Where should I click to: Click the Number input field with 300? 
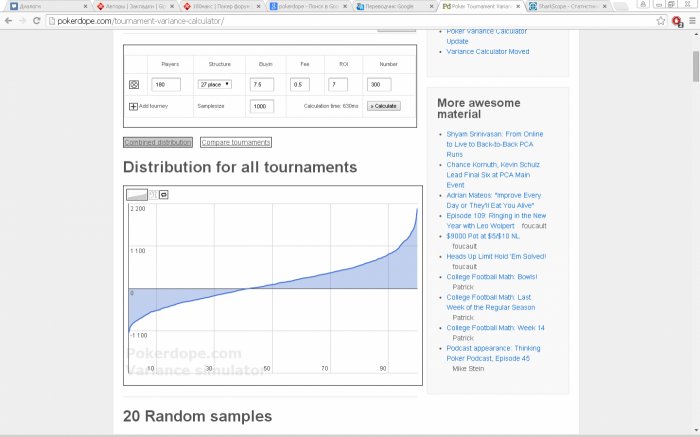379,84
